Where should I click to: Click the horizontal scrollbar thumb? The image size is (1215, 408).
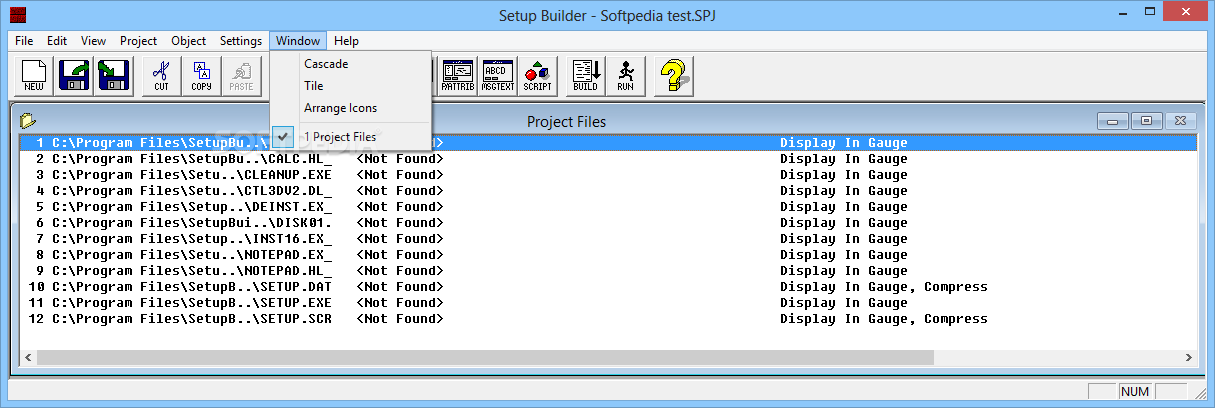[x=485, y=357]
